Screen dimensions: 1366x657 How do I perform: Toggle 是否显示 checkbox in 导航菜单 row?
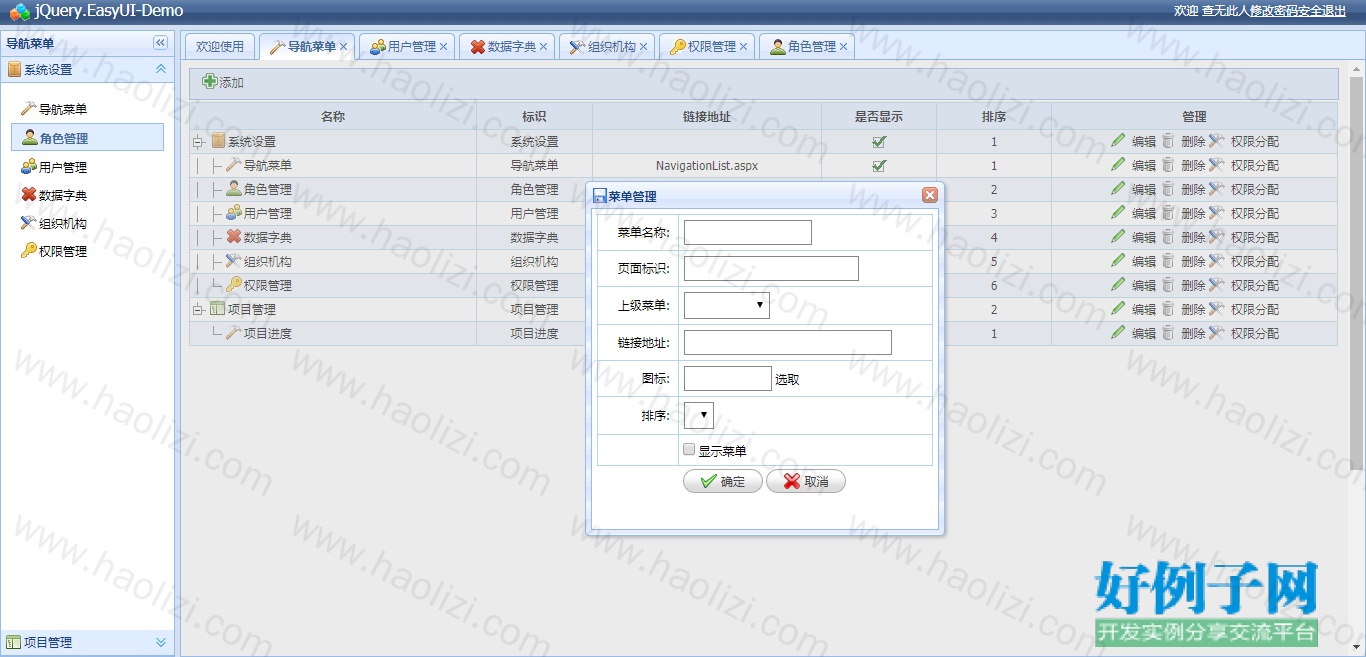[879, 165]
